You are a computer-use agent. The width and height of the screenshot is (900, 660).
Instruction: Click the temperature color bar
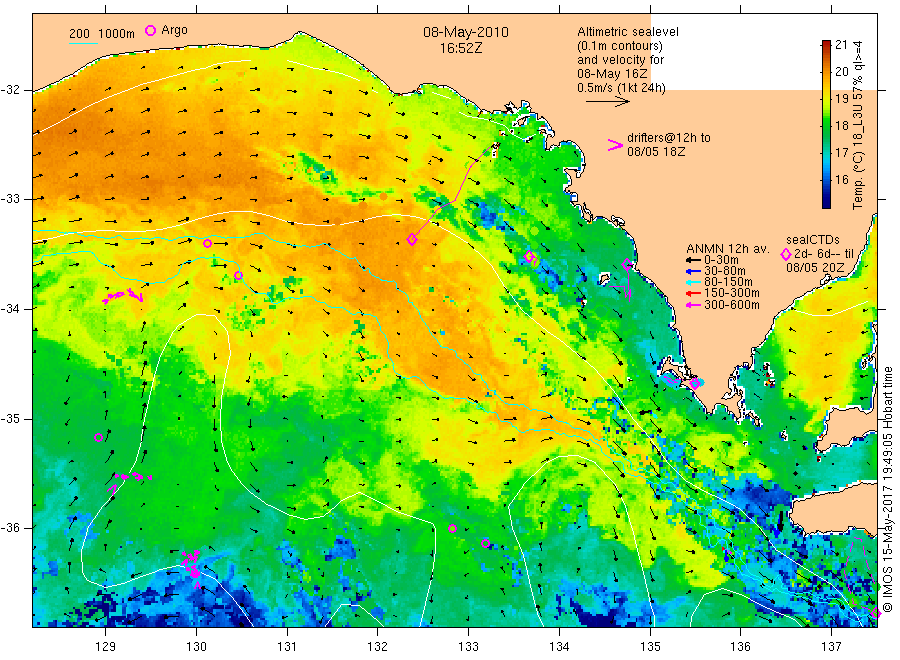click(x=827, y=124)
